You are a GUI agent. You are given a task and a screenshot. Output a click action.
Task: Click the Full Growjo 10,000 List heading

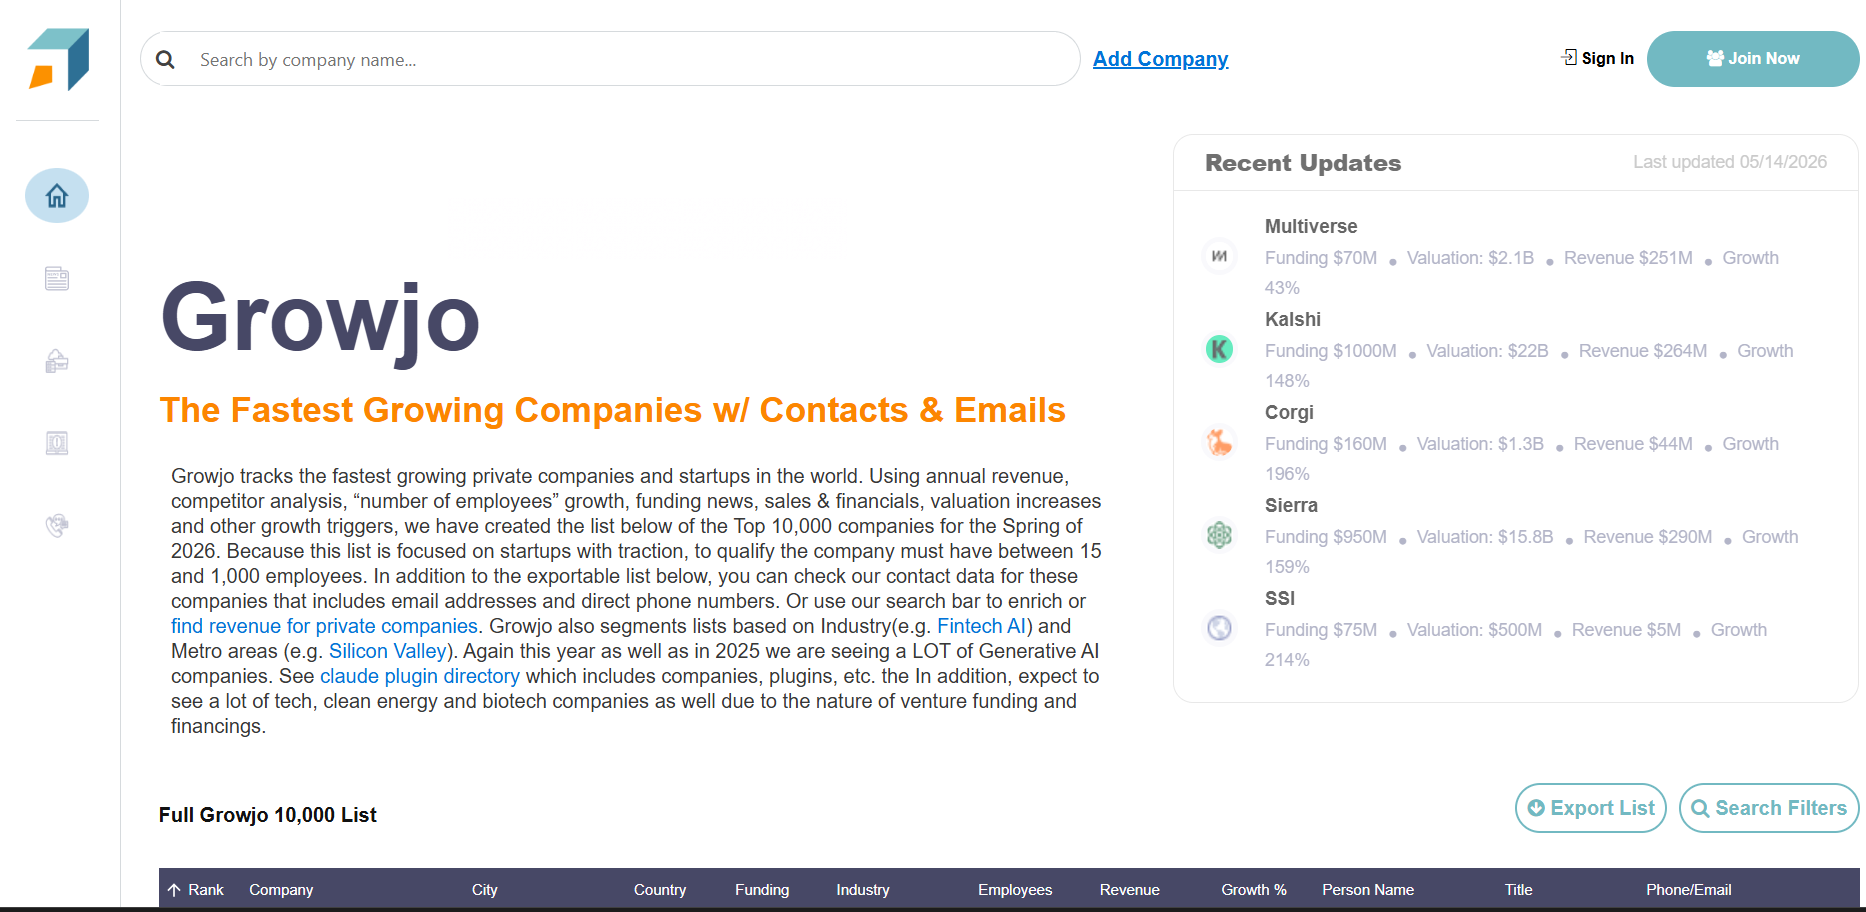(268, 815)
